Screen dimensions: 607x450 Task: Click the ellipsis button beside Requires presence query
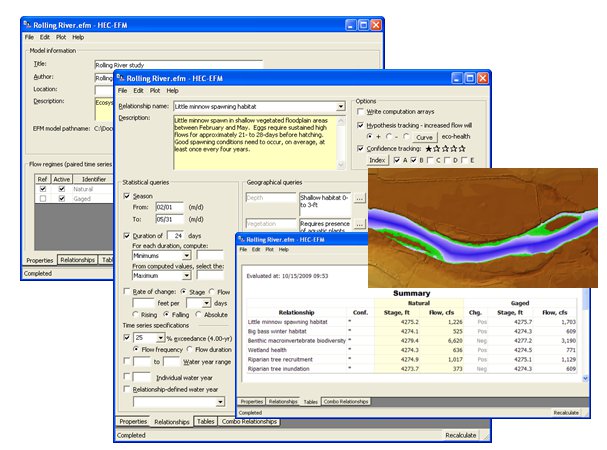pos(359,224)
